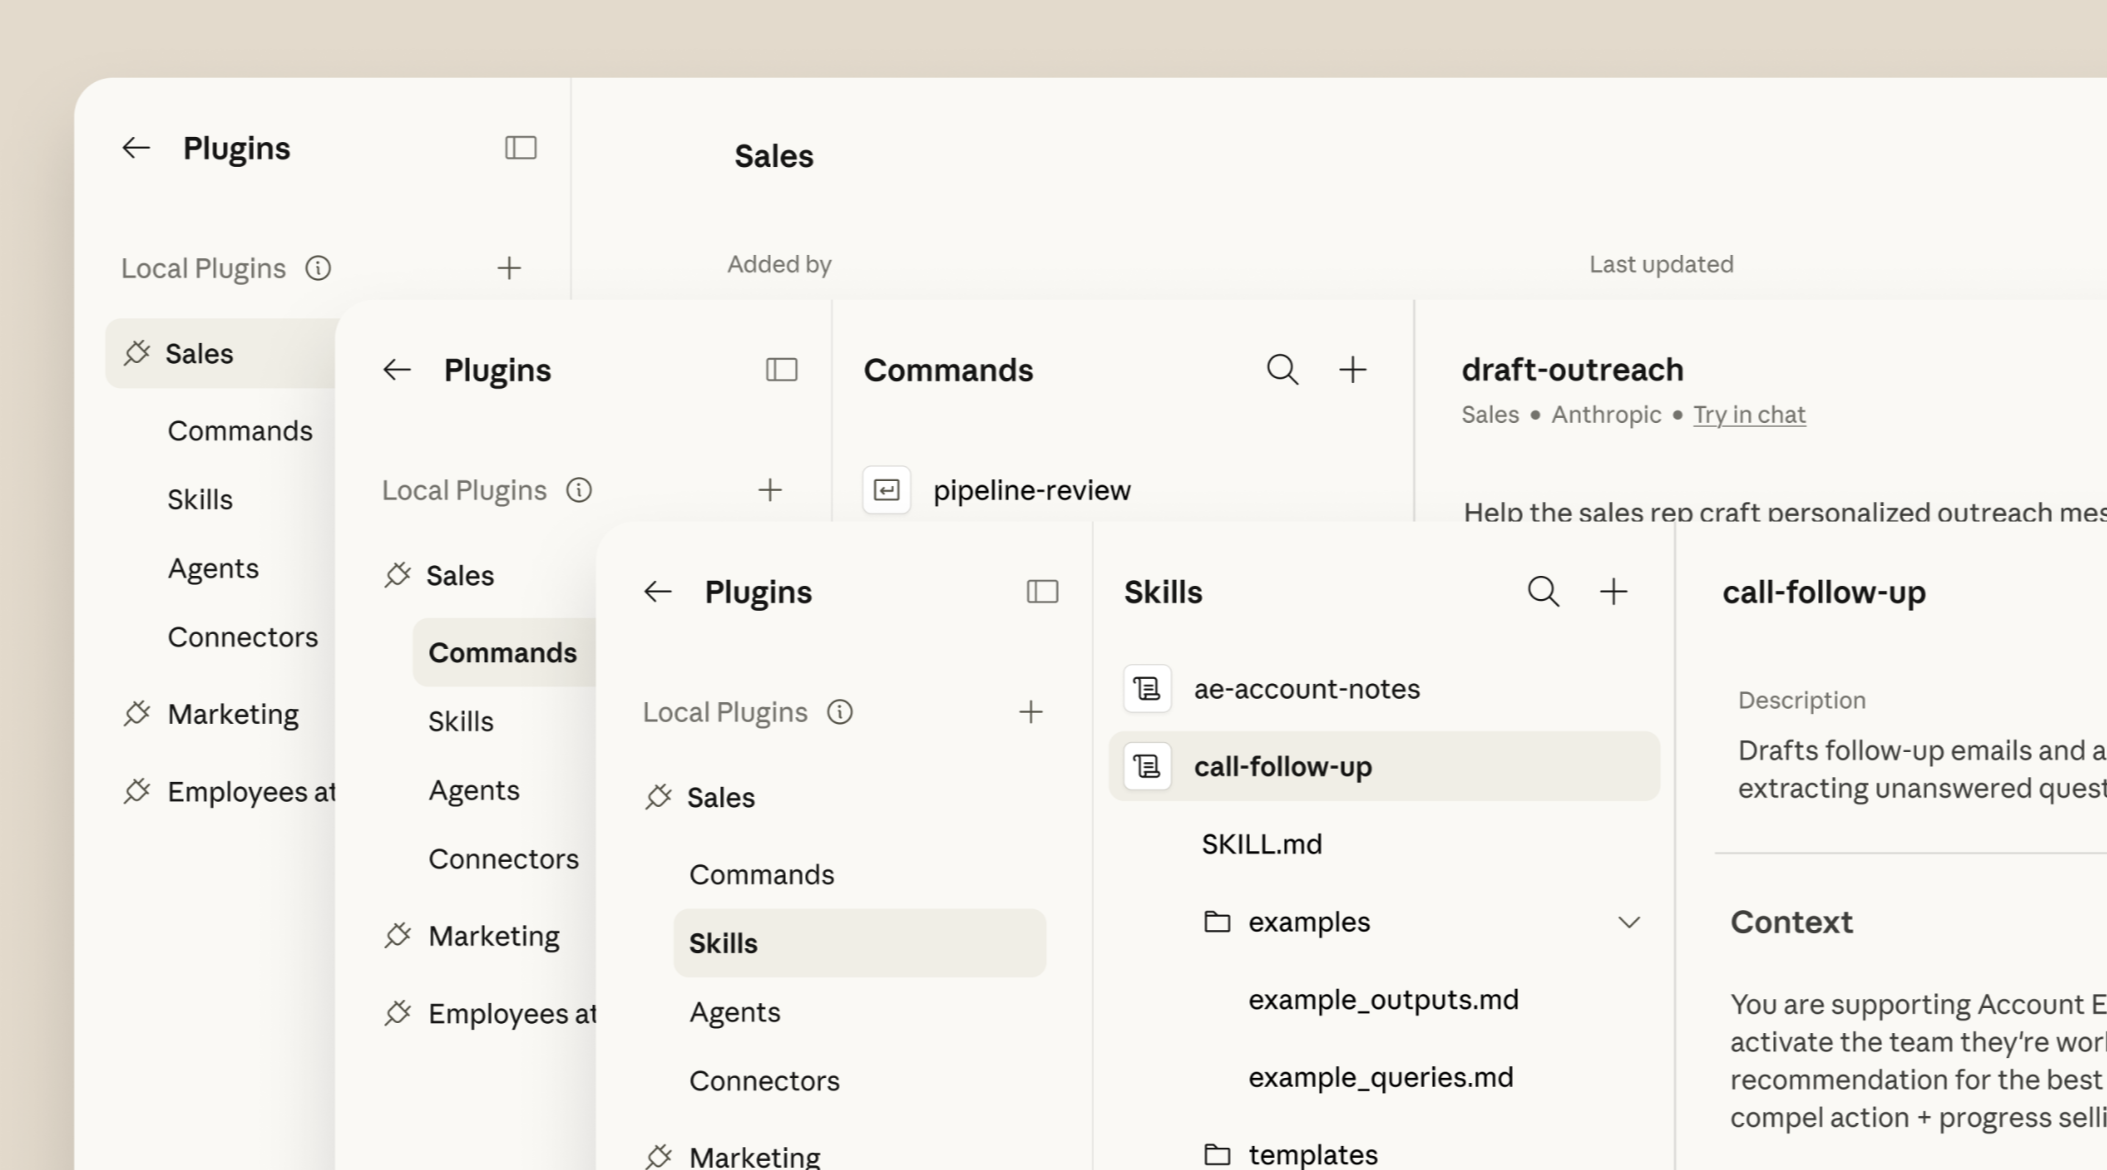The width and height of the screenshot is (2107, 1170).
Task: Click the examples folder row
Action: 1422,922
